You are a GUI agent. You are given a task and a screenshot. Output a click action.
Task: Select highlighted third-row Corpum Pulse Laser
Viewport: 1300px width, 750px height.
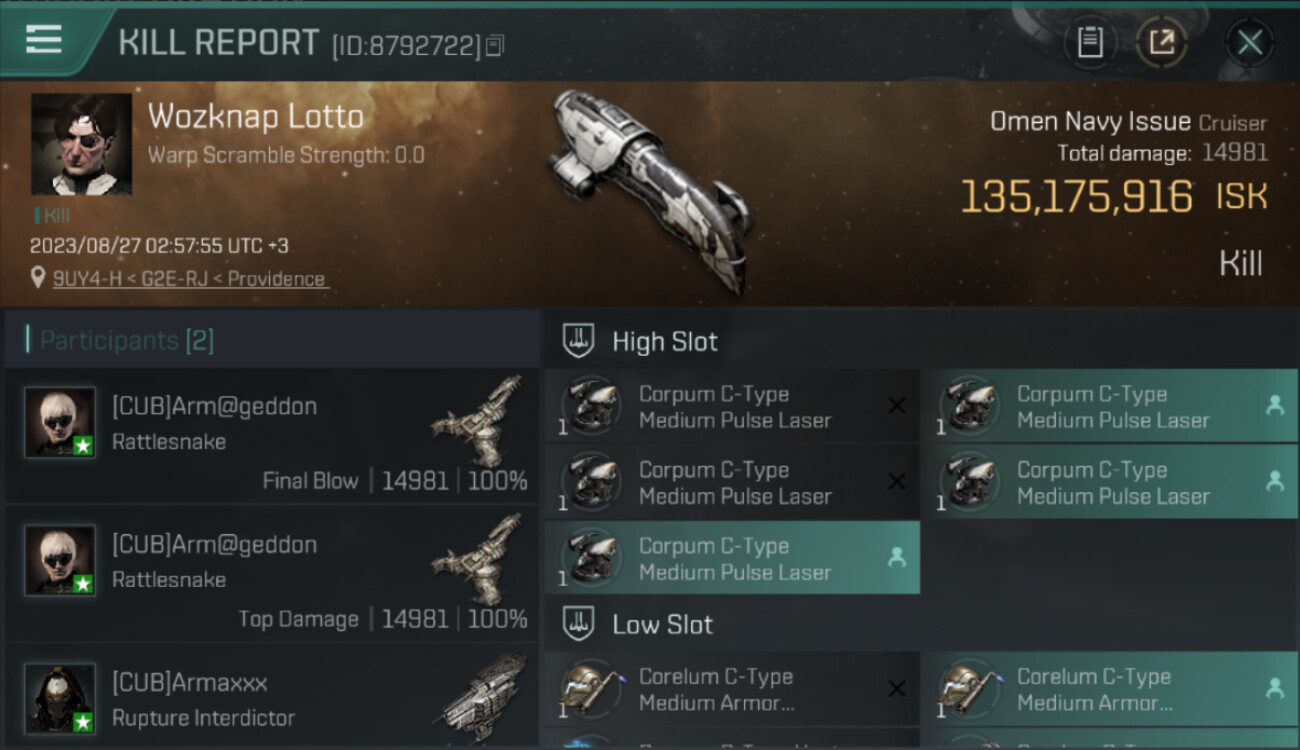pos(732,558)
